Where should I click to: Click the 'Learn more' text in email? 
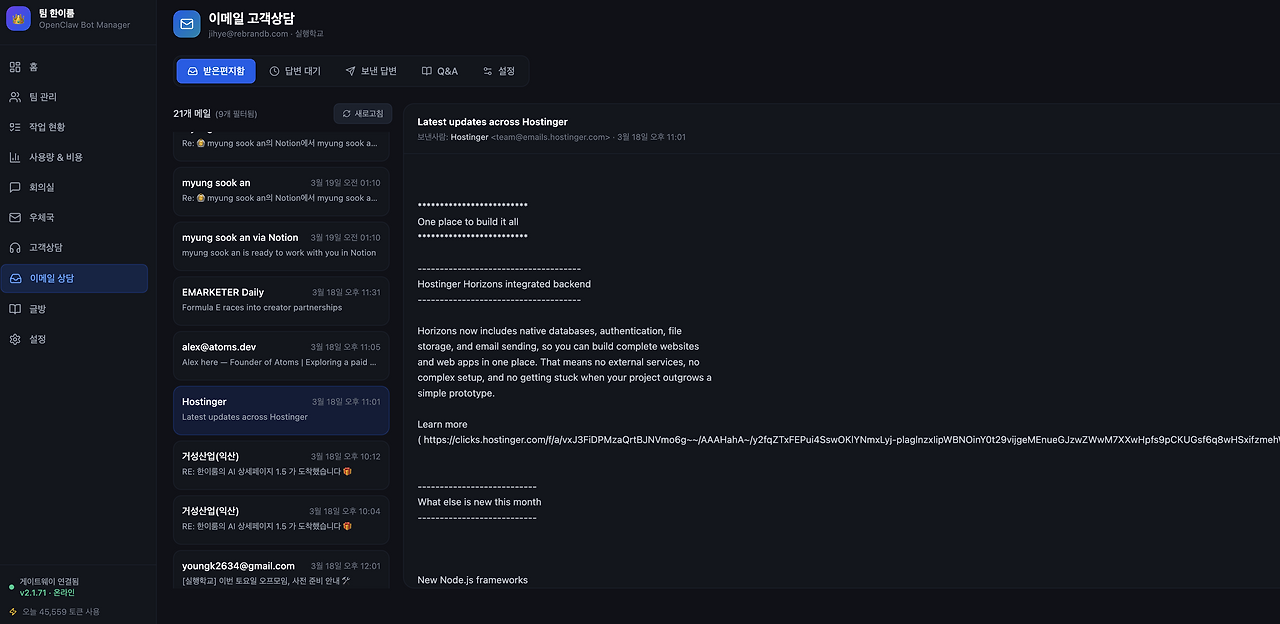tap(442, 424)
